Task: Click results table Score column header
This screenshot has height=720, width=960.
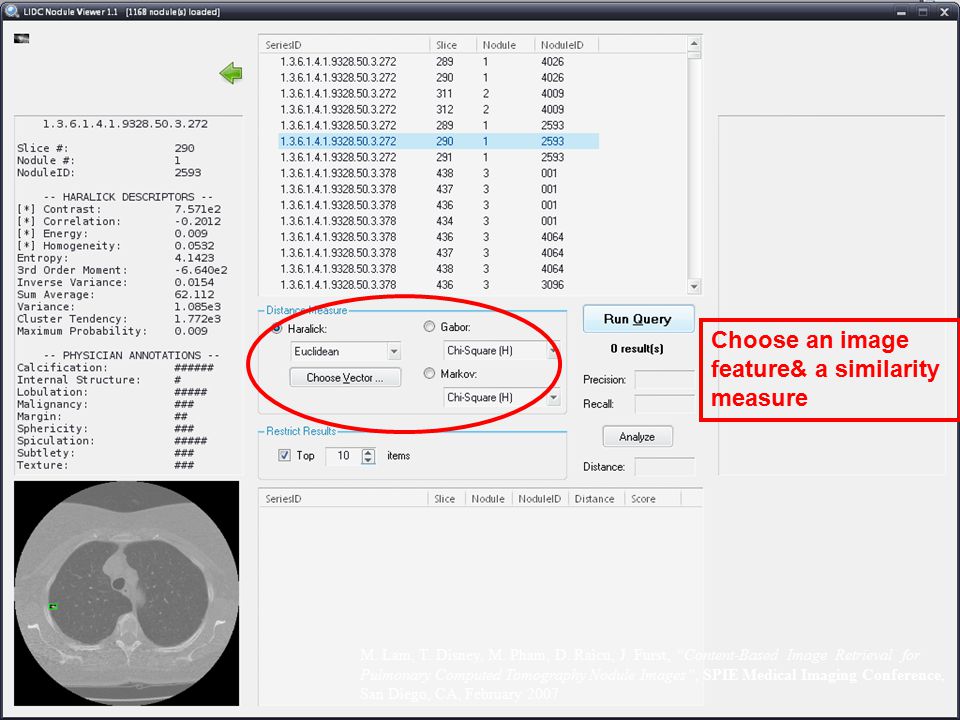Action: [x=653, y=498]
